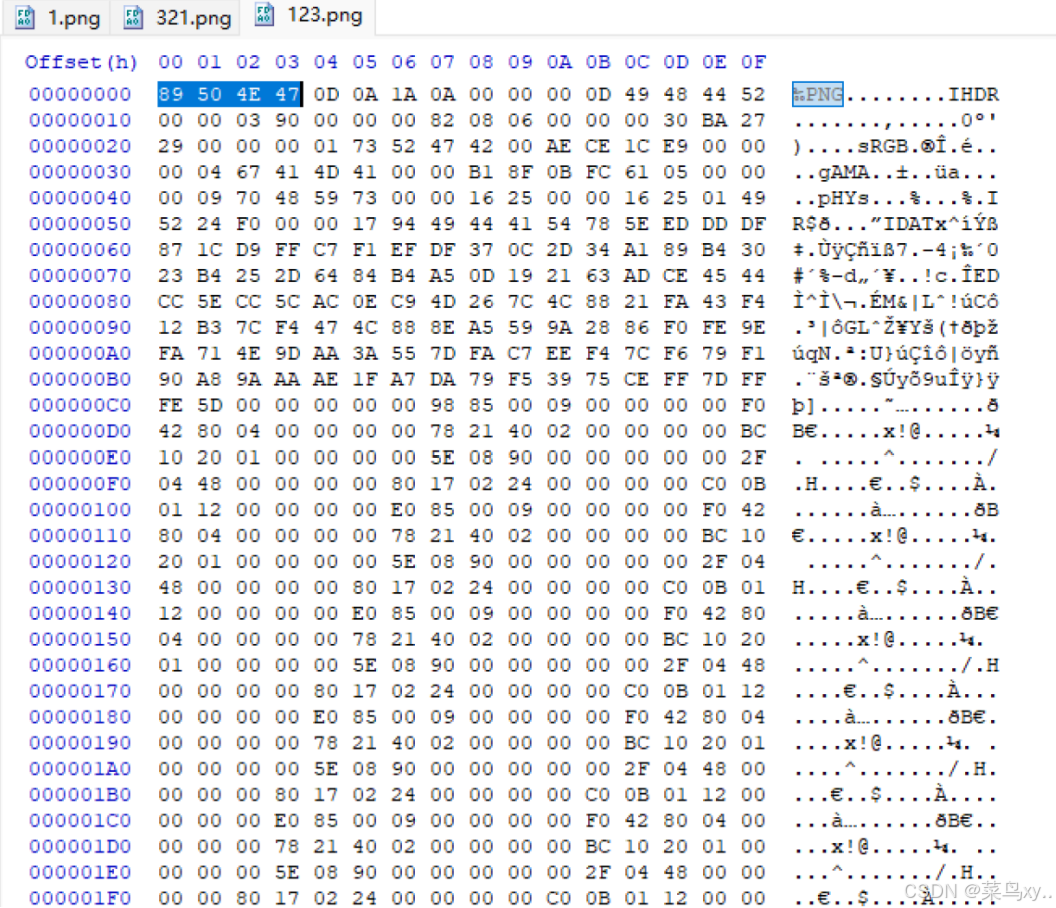Click column header 0F

pos(754,62)
